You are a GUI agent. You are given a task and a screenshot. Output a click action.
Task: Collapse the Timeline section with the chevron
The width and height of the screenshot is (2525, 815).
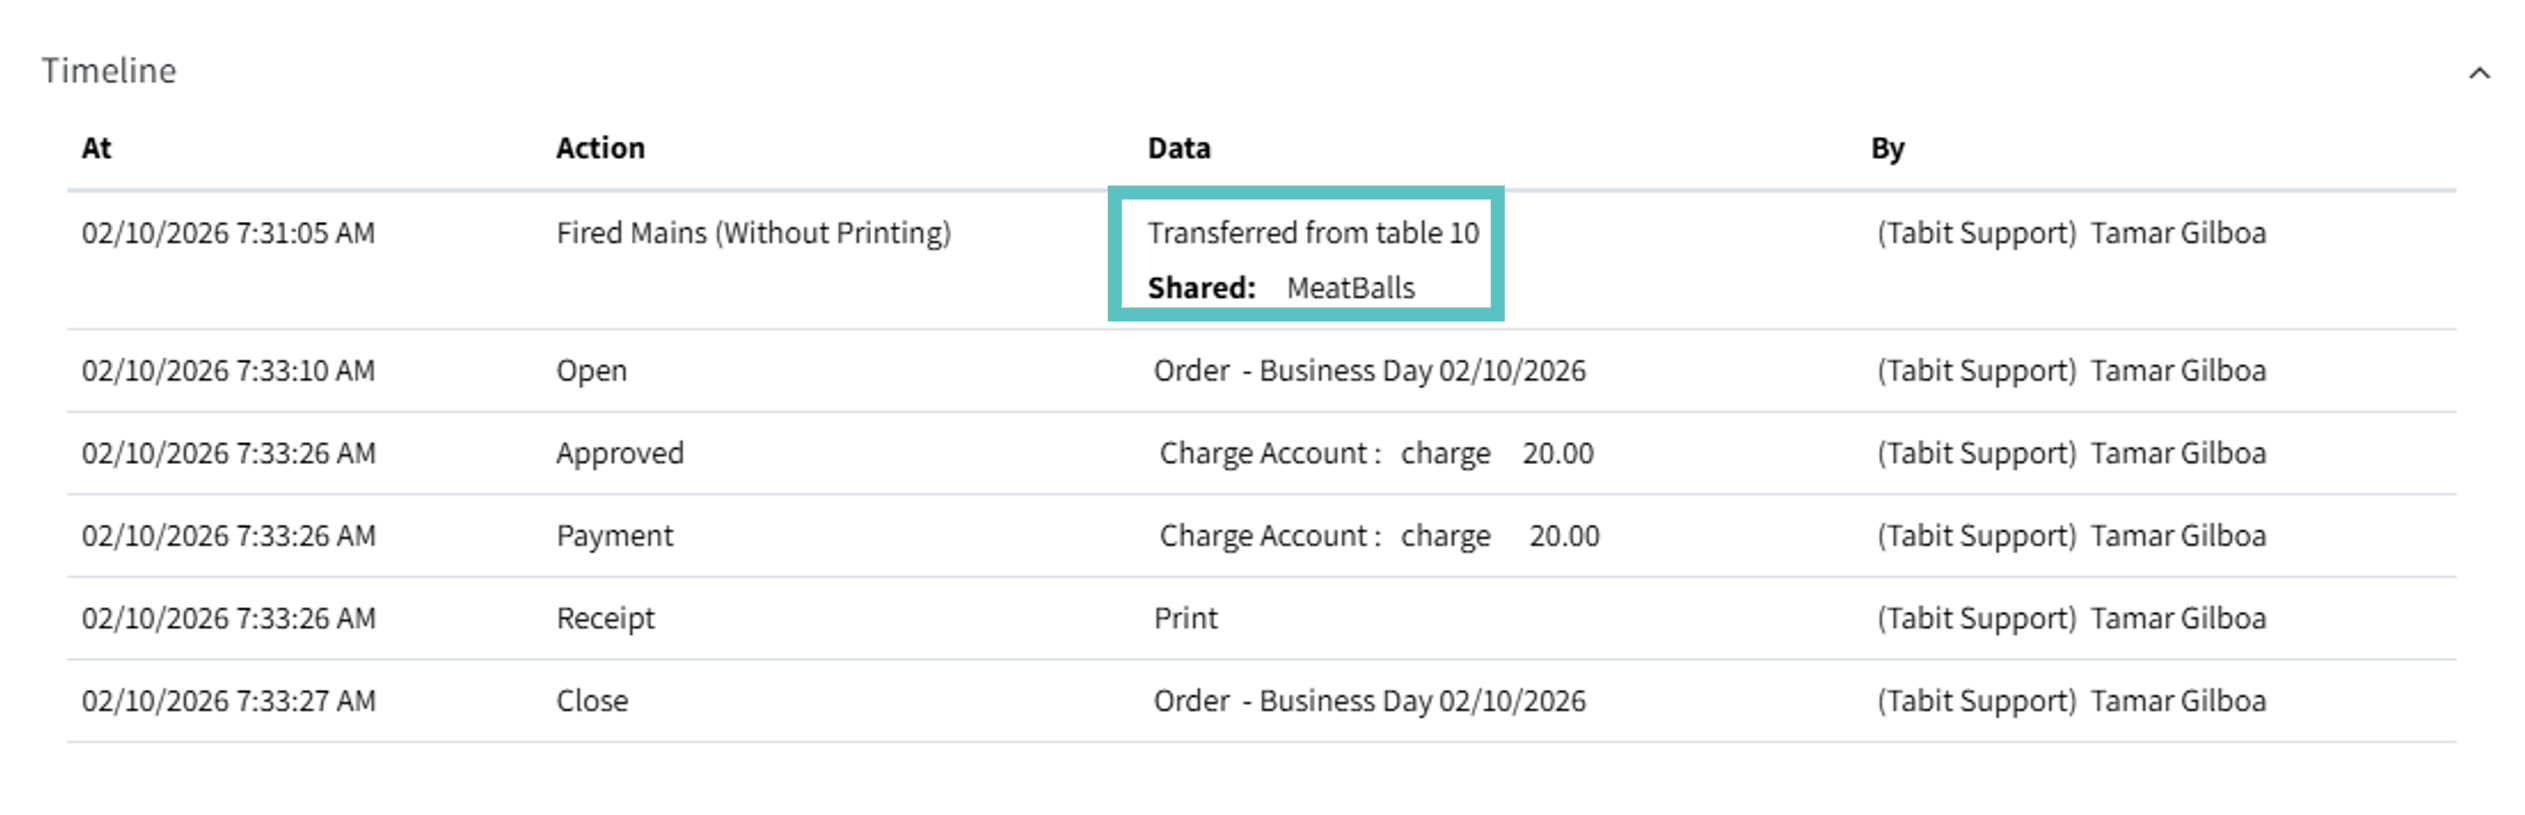2479,73
